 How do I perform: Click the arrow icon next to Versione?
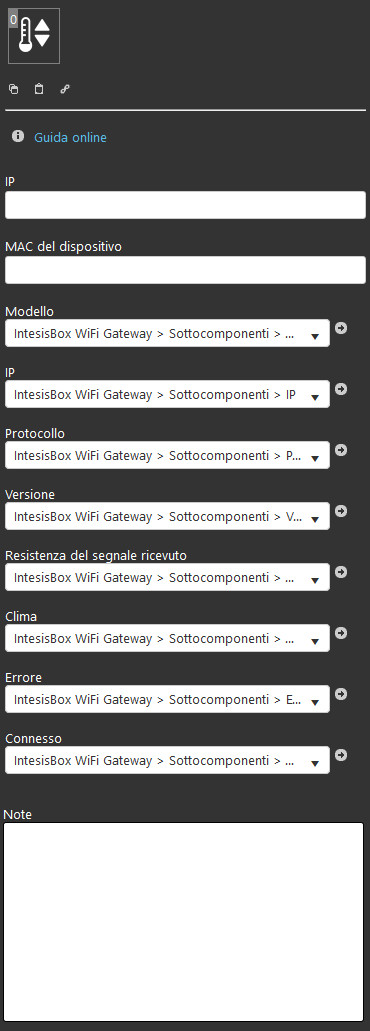tap(340, 511)
